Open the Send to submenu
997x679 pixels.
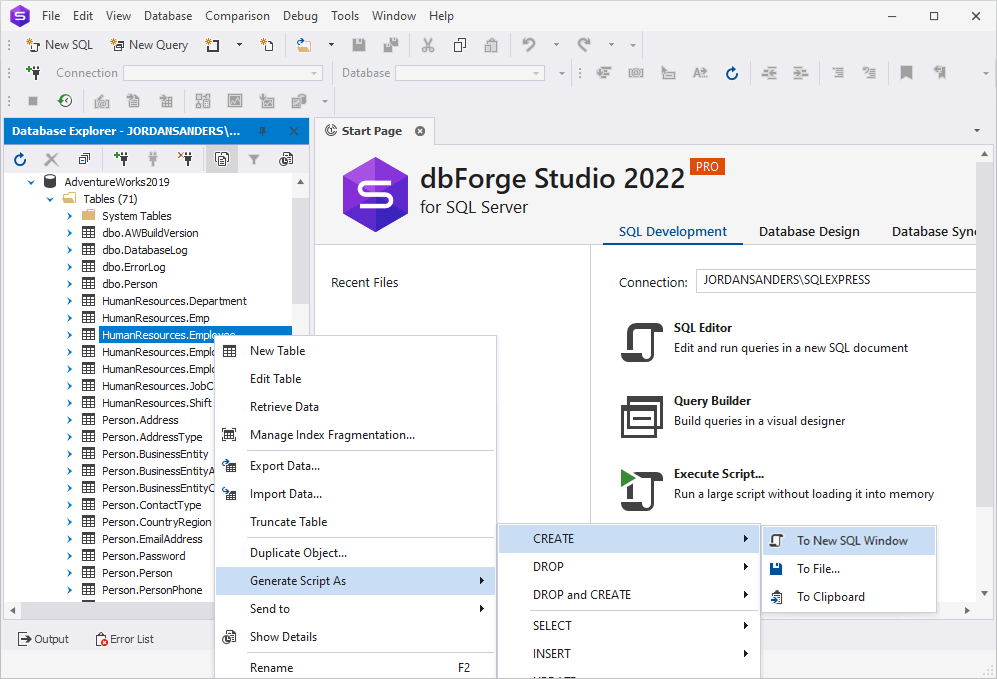click(355, 609)
